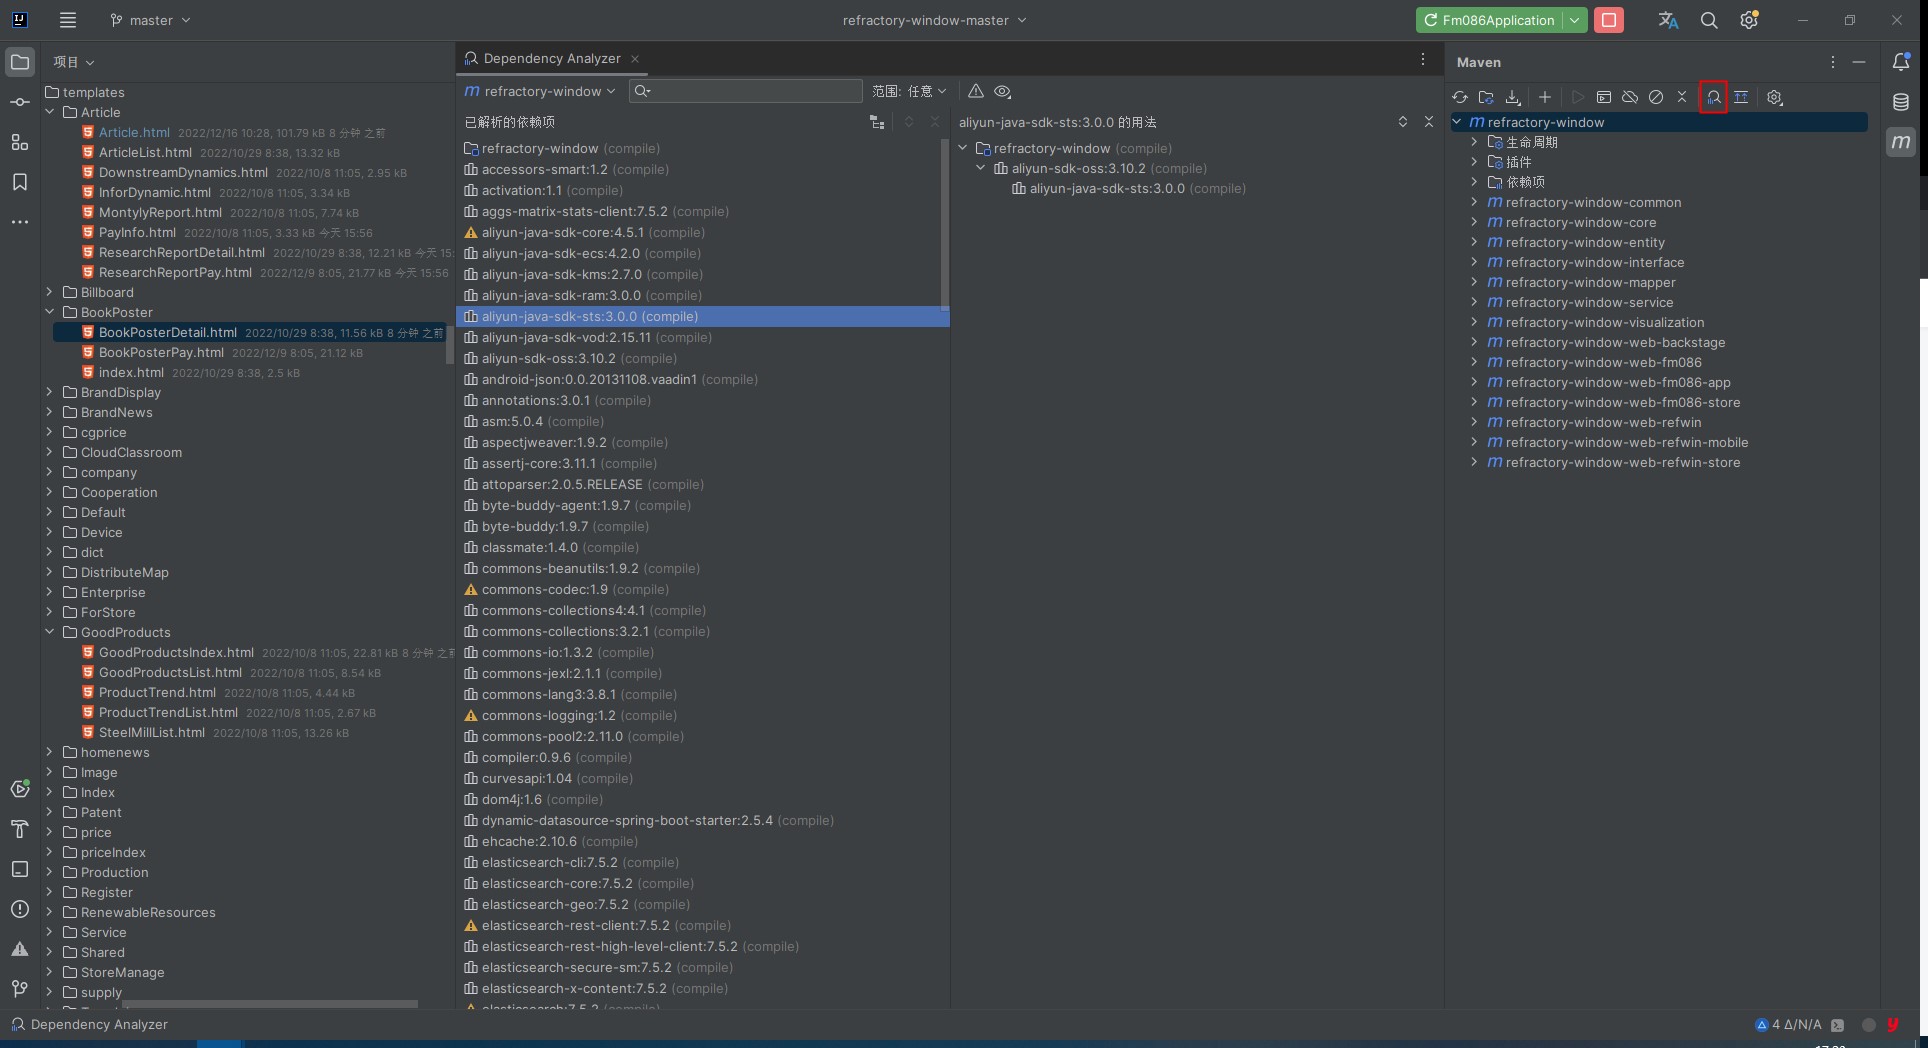Show more tool windows ellipsis
1928x1048 pixels.
[20, 222]
